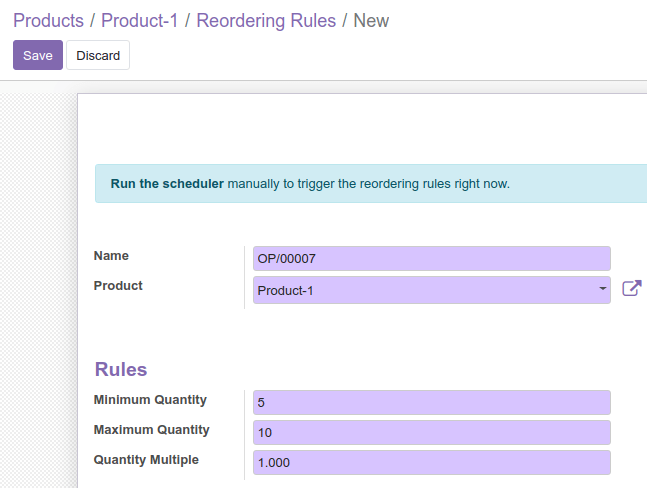
Task: Click the Rules section heading
Action: (x=121, y=369)
